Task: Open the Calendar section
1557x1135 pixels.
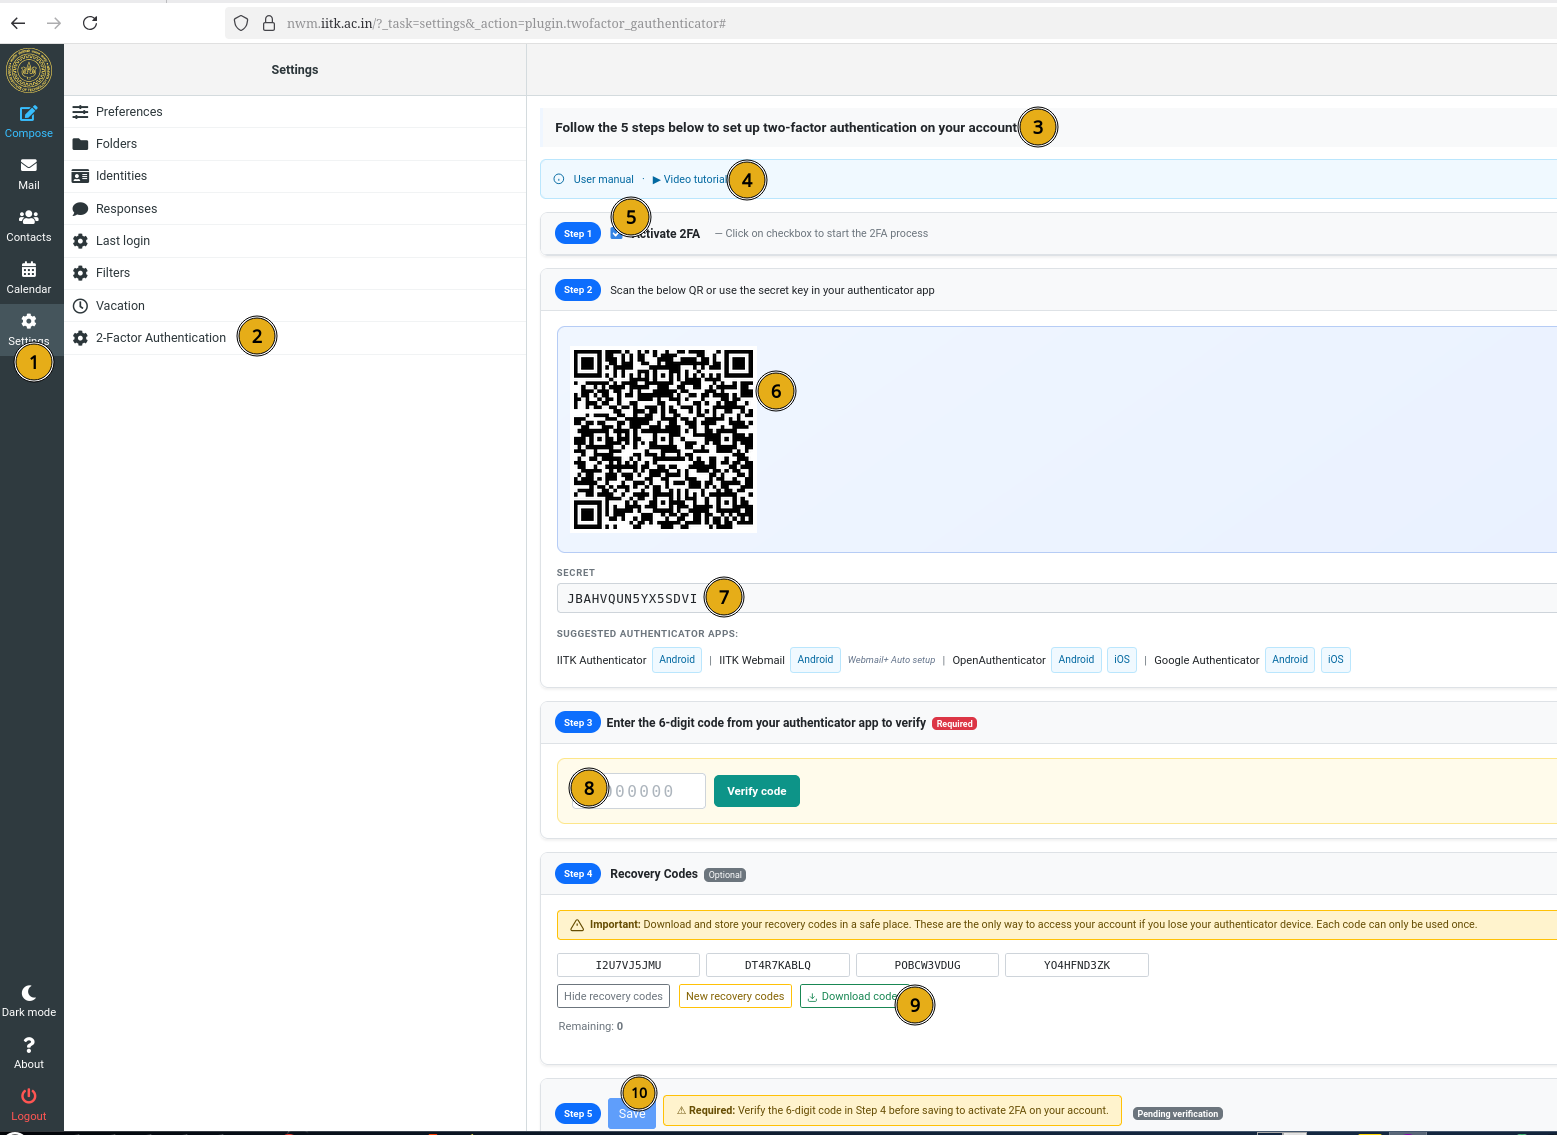Action: pos(29,277)
